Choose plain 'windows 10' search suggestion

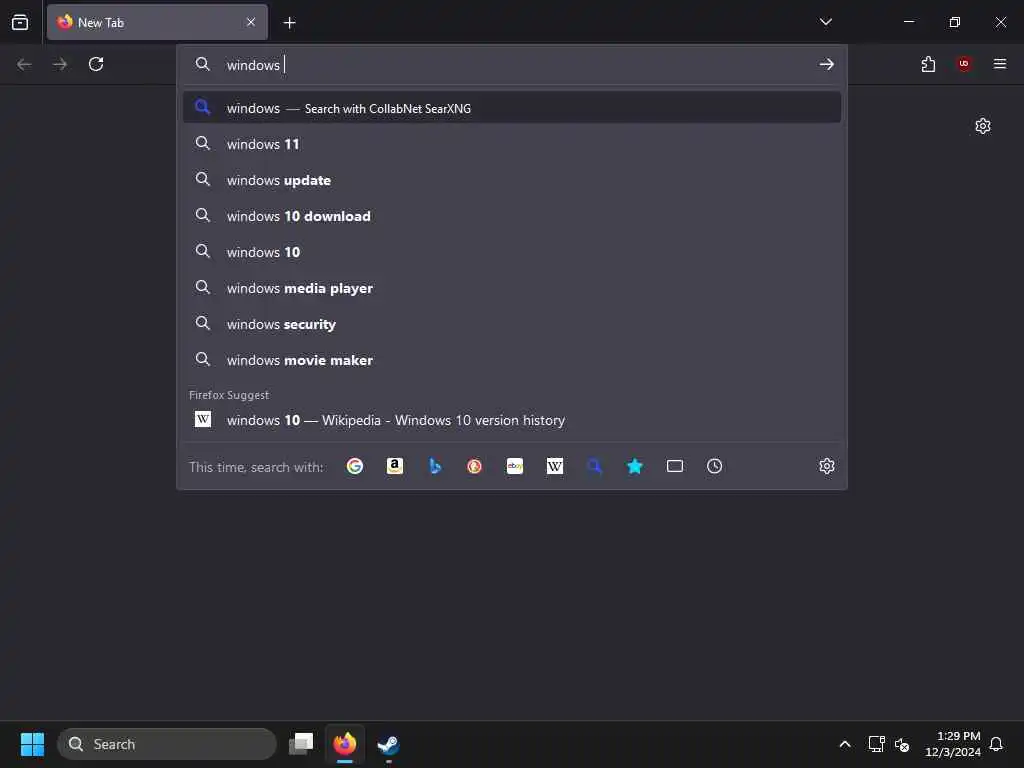[512, 251]
